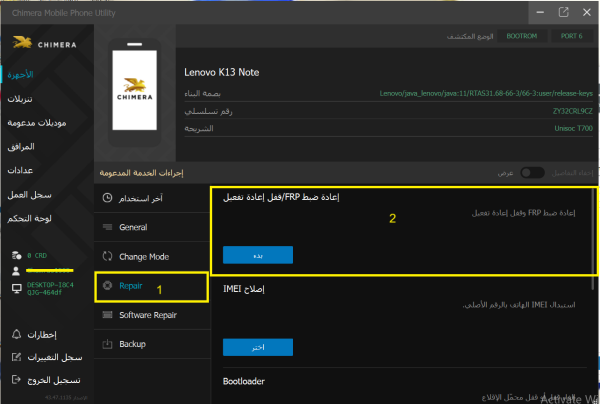Click the credits coin icon
This screenshot has height=404, width=600.
[16, 255]
